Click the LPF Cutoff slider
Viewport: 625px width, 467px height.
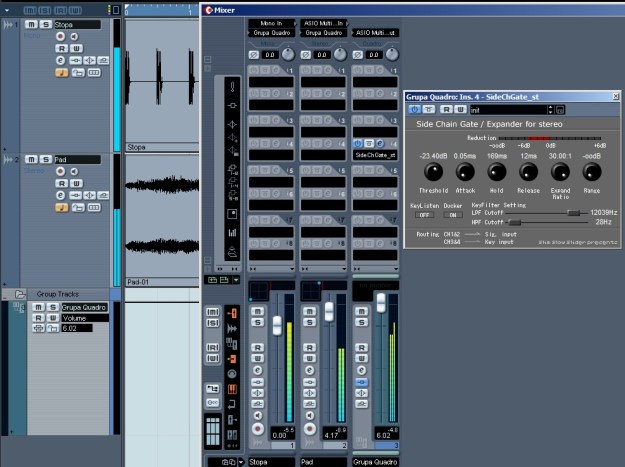573,213
